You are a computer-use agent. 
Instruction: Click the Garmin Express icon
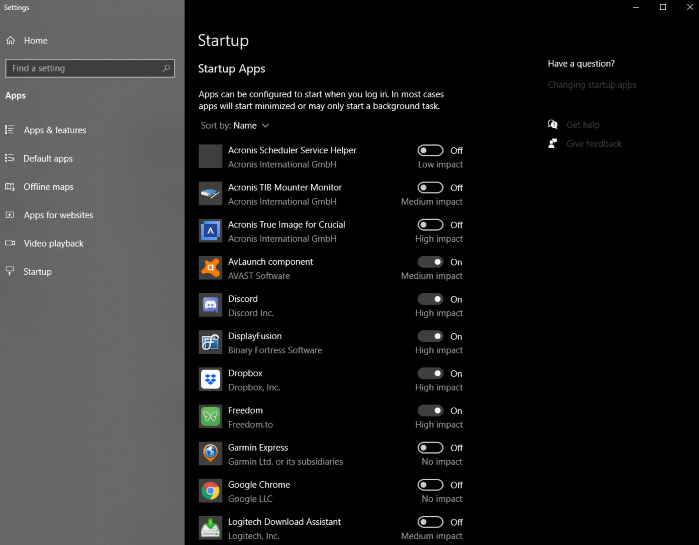[210, 454]
